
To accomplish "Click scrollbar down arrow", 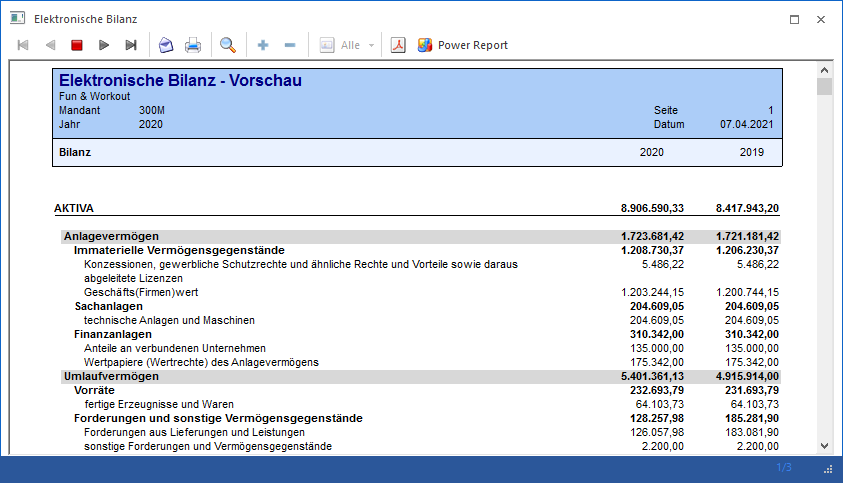I will 824,446.
